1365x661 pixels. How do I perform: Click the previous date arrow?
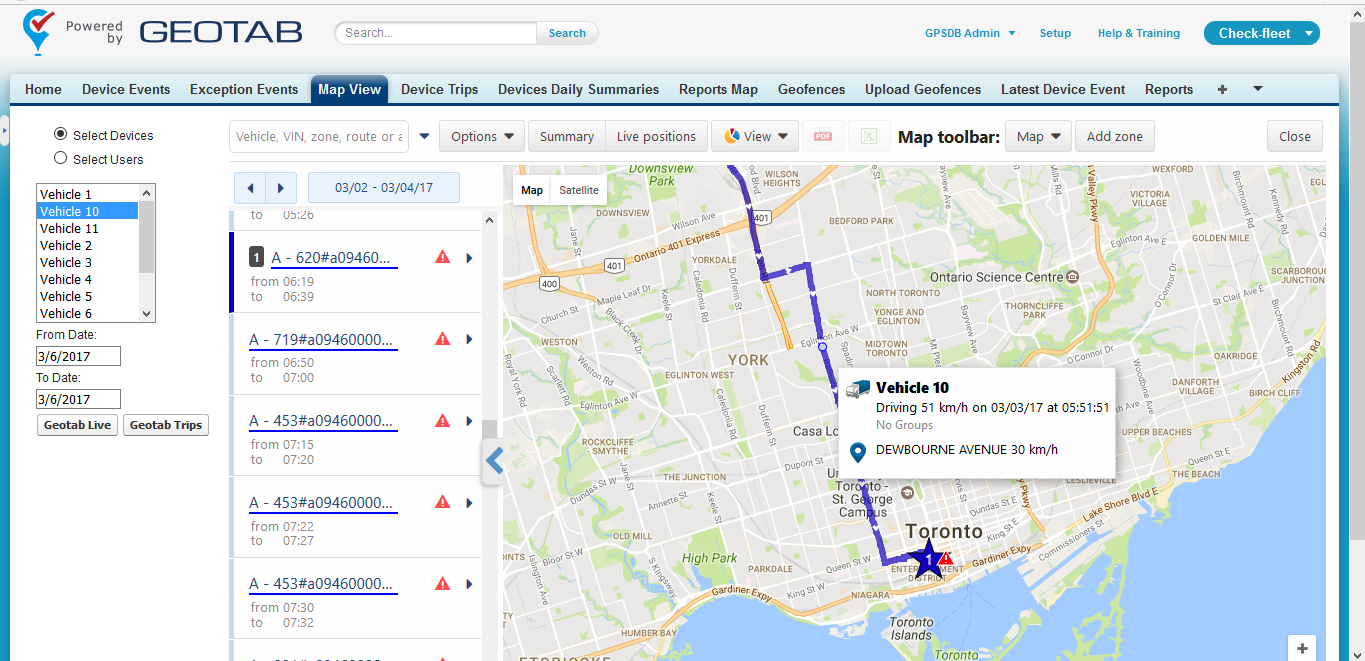click(250, 187)
